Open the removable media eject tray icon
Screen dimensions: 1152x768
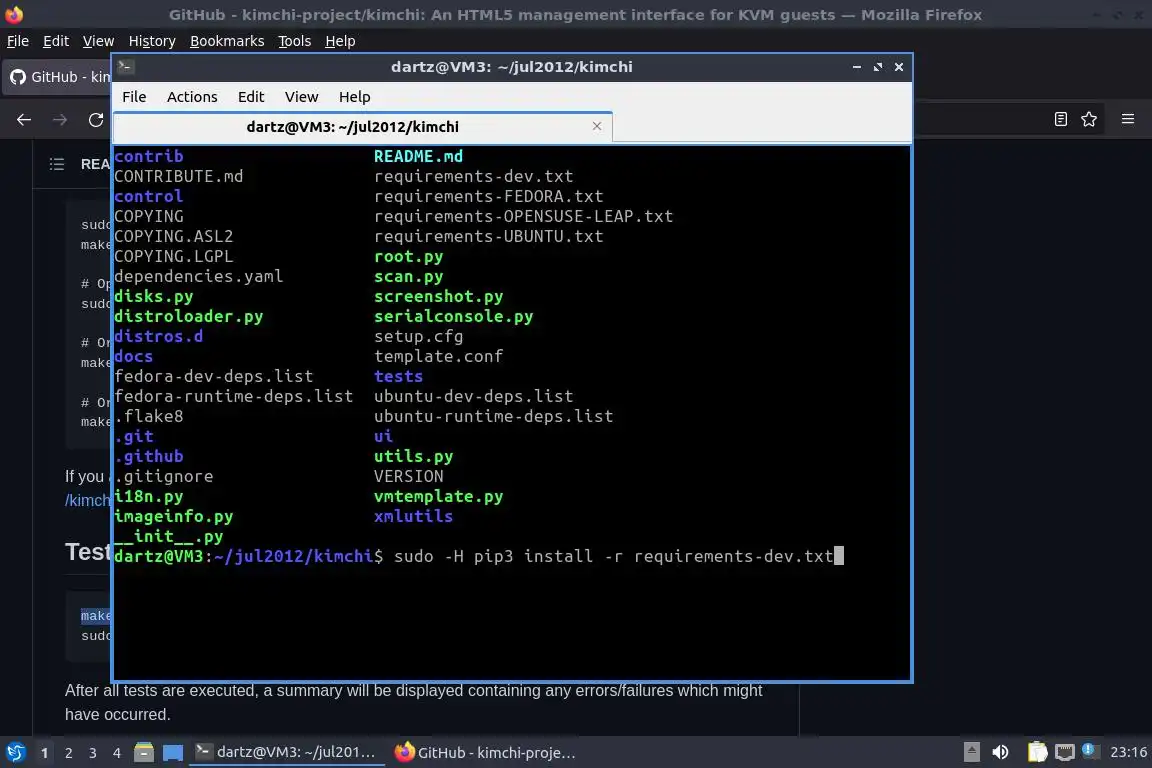[x=971, y=752]
